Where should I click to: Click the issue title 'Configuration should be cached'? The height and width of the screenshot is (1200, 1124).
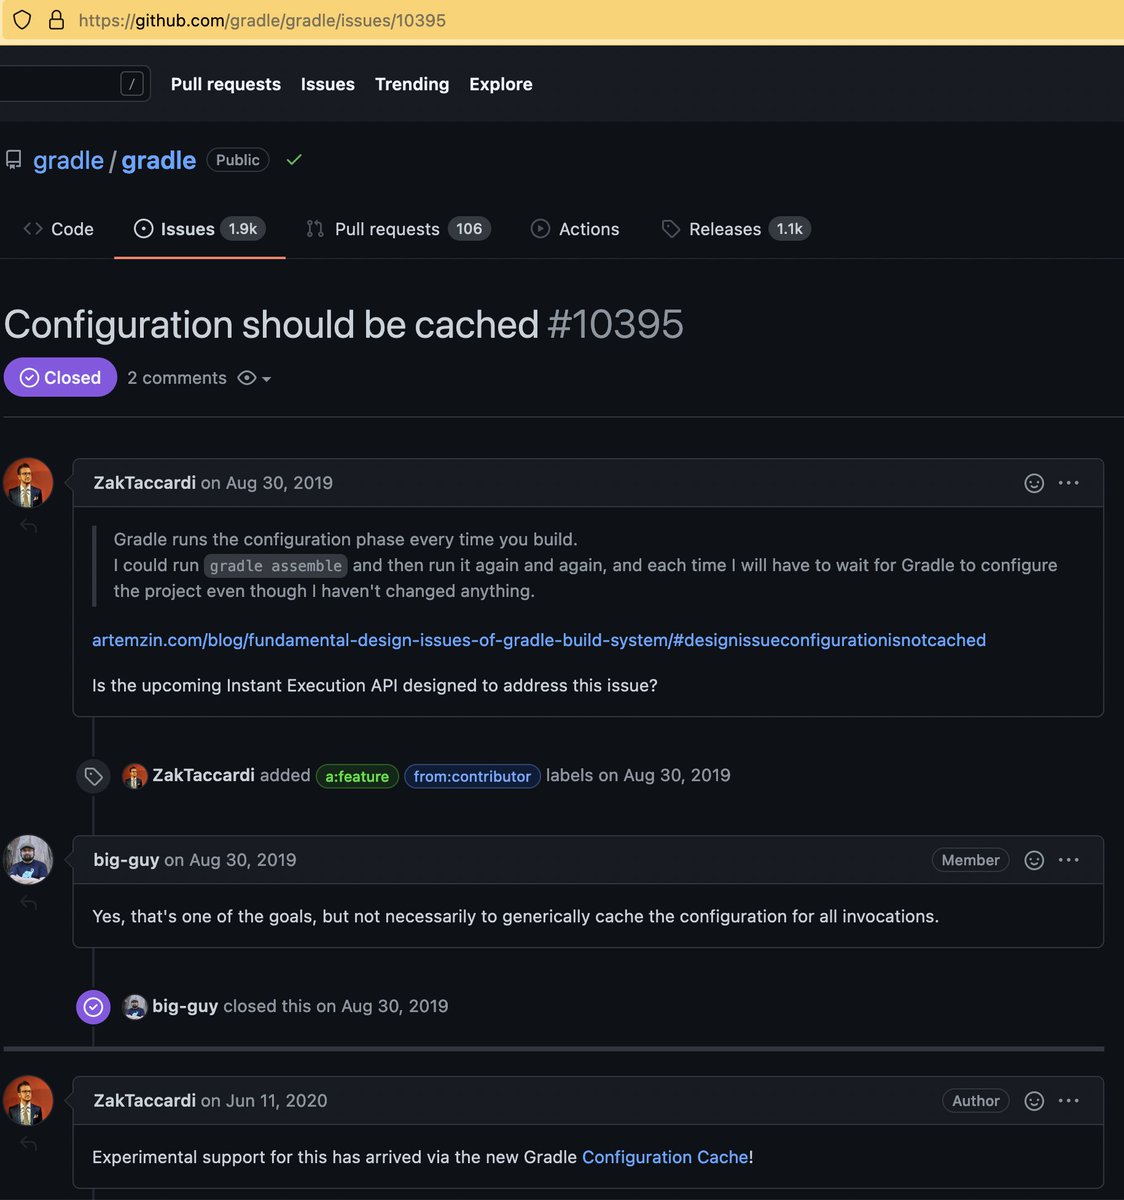pyautogui.click(x=271, y=325)
